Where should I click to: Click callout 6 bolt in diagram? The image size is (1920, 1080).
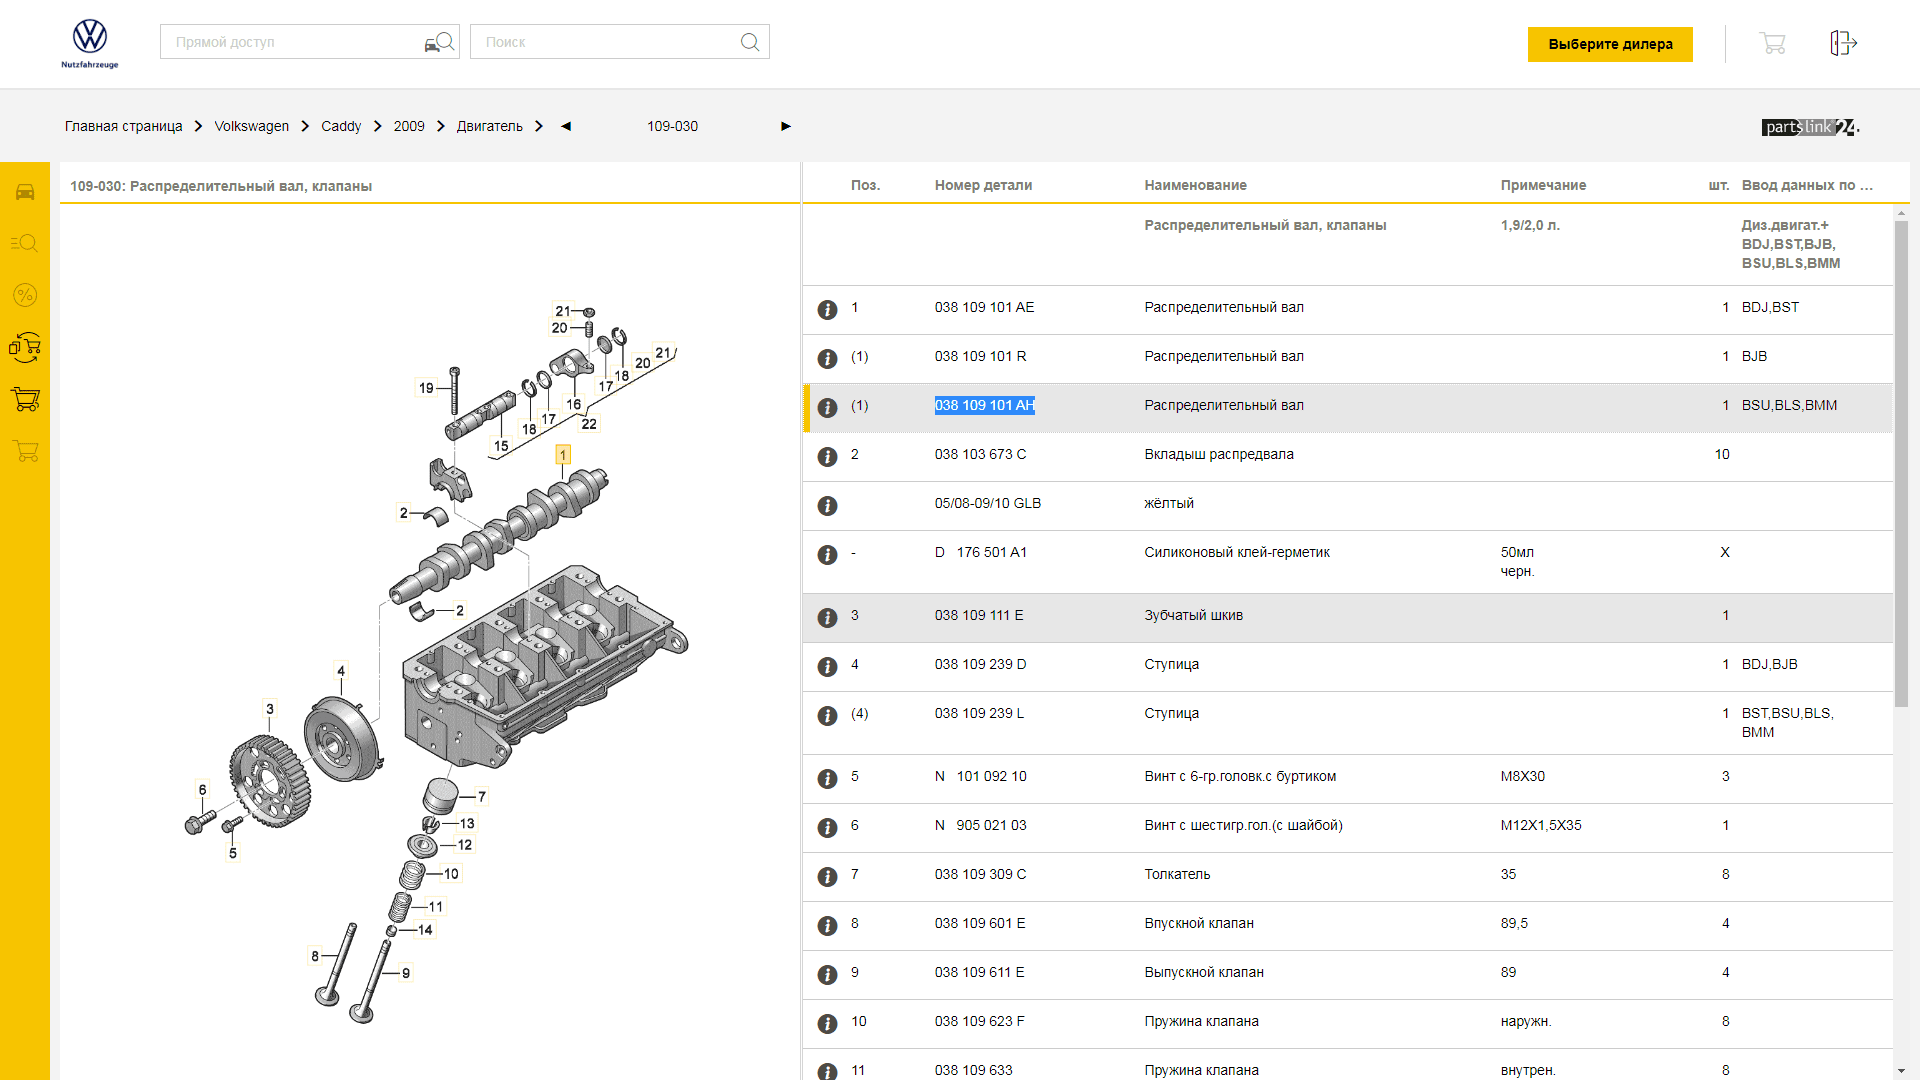[x=202, y=790]
